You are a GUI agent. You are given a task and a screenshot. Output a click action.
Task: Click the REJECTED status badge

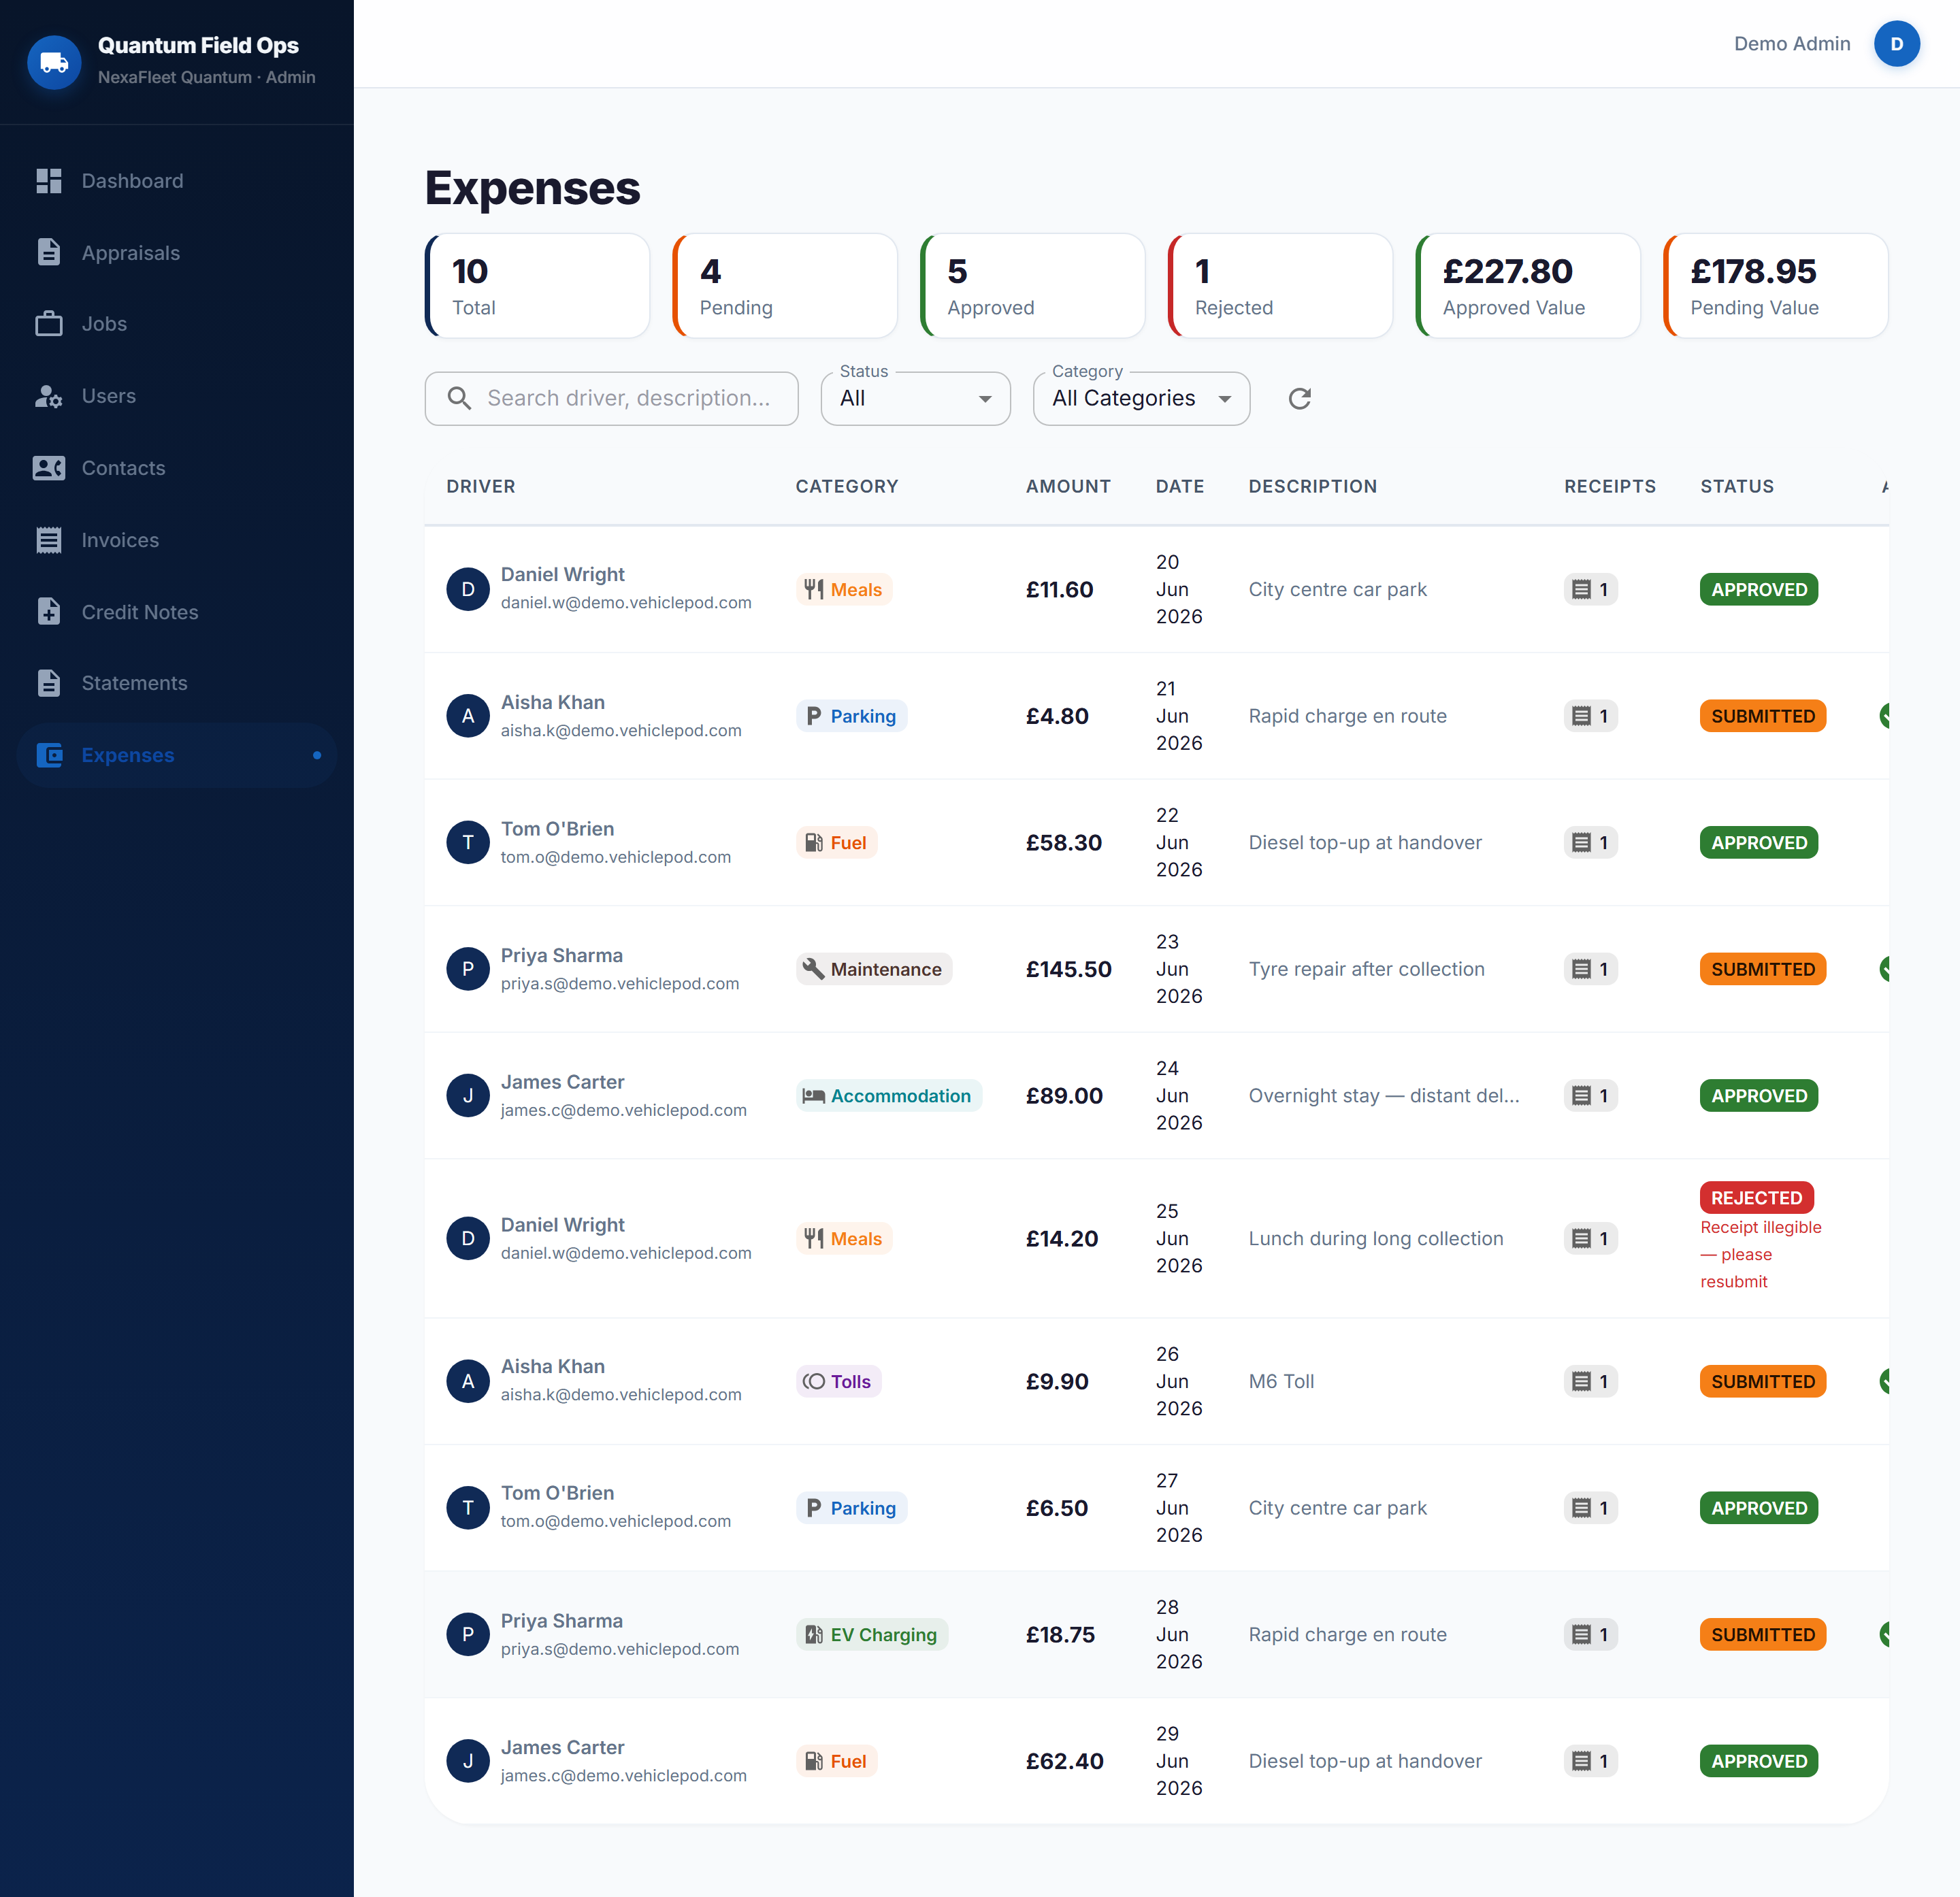point(1756,1197)
